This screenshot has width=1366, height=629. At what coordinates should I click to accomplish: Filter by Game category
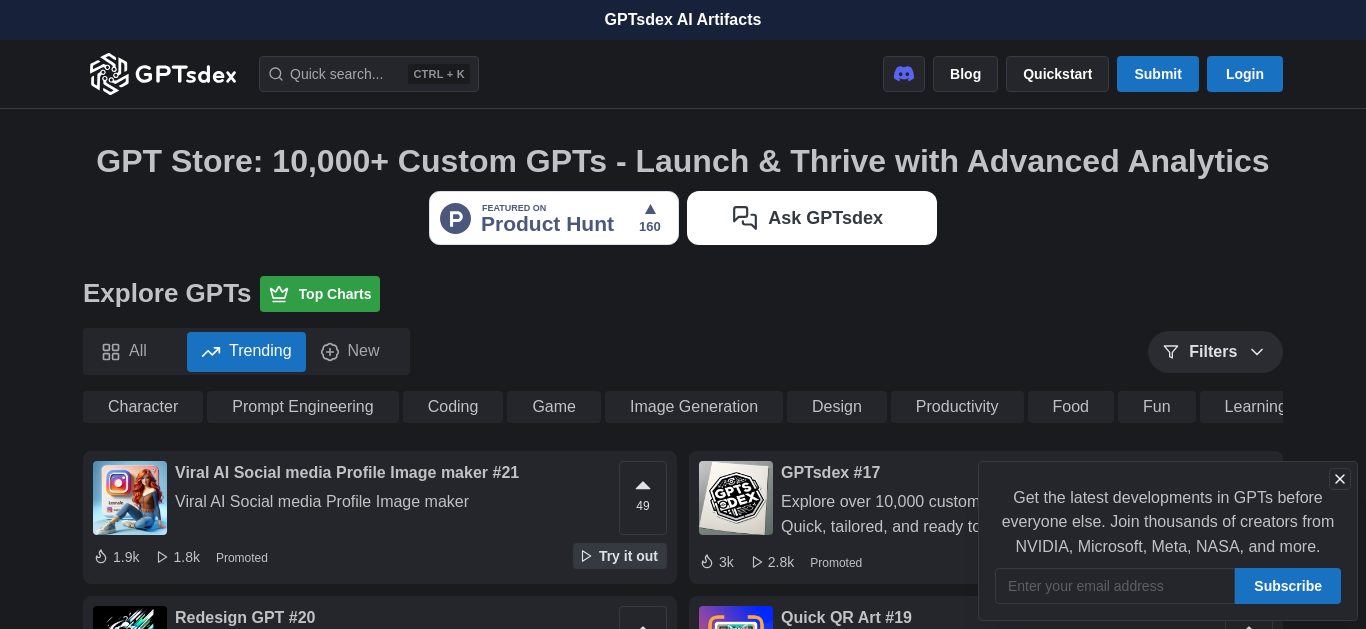coord(554,407)
